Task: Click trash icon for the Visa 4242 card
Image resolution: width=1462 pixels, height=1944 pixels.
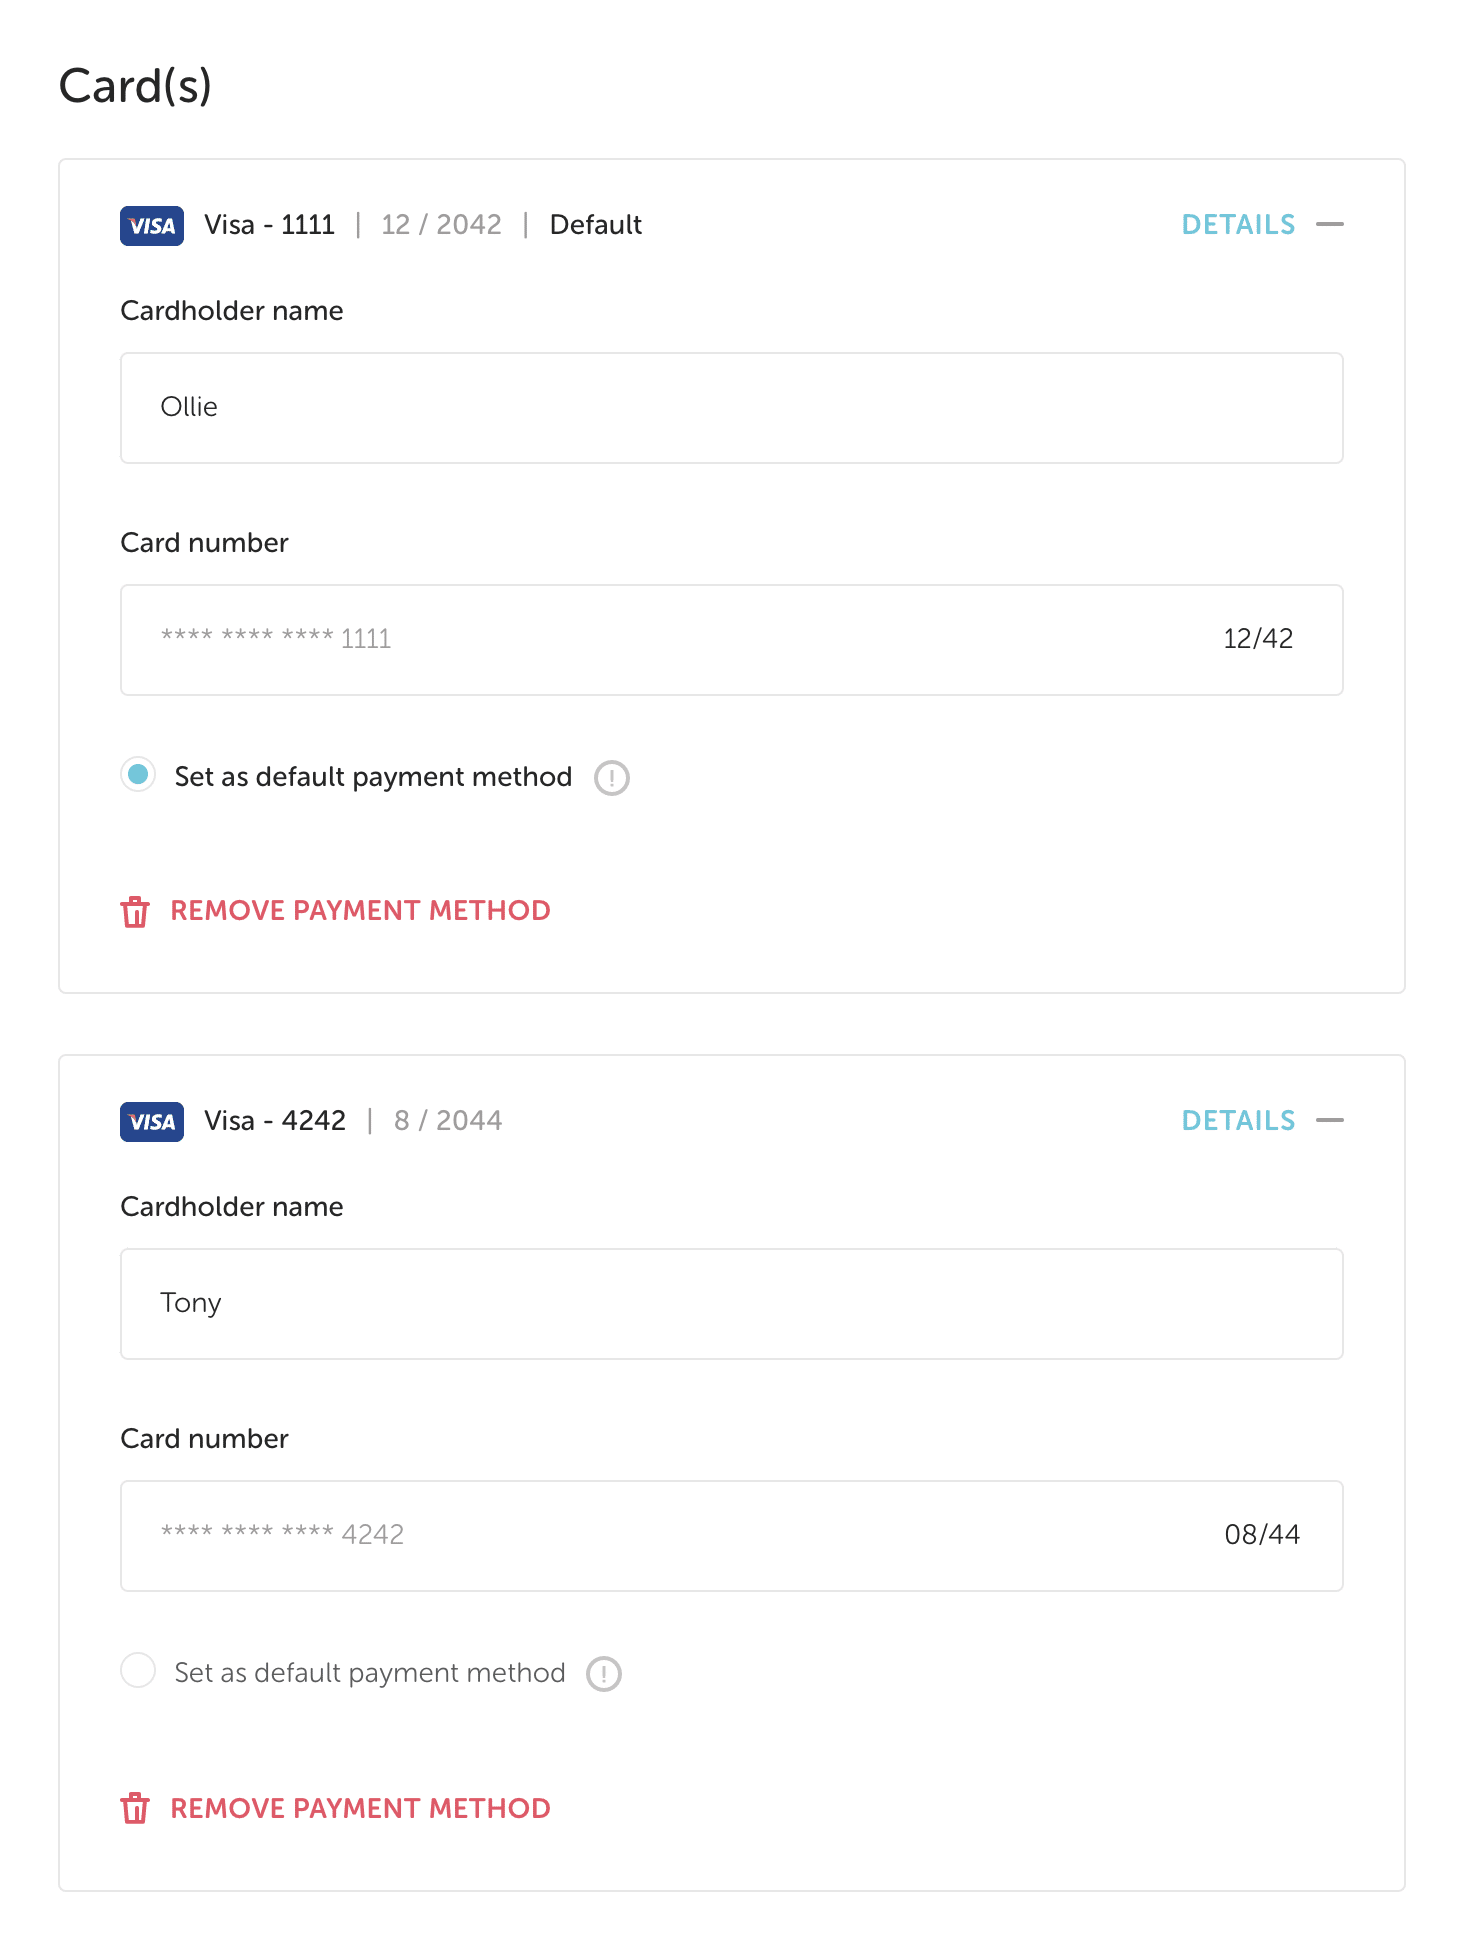Action: pos(135,1808)
